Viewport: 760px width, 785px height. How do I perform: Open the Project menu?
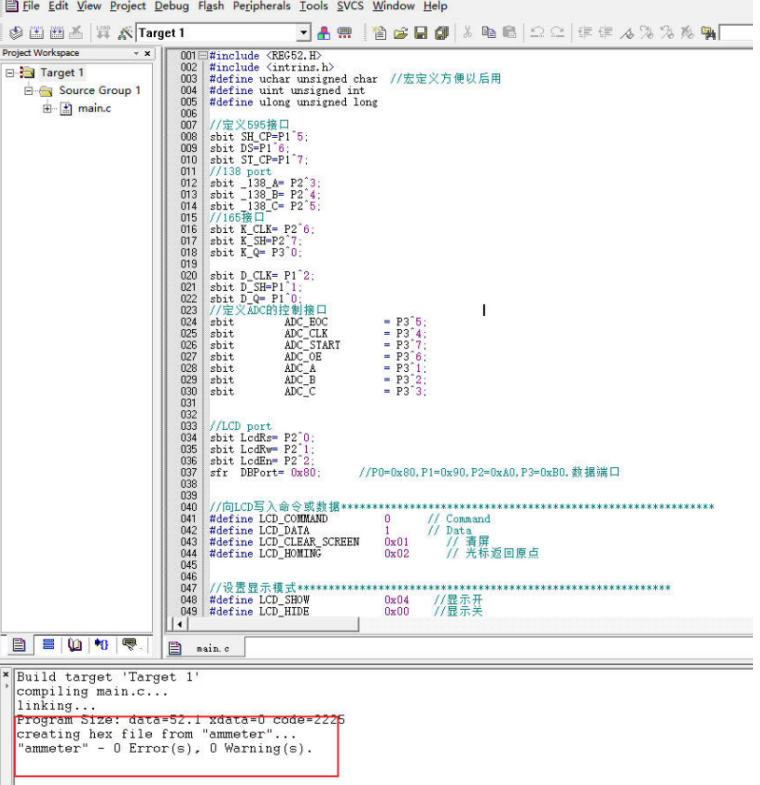point(128,7)
